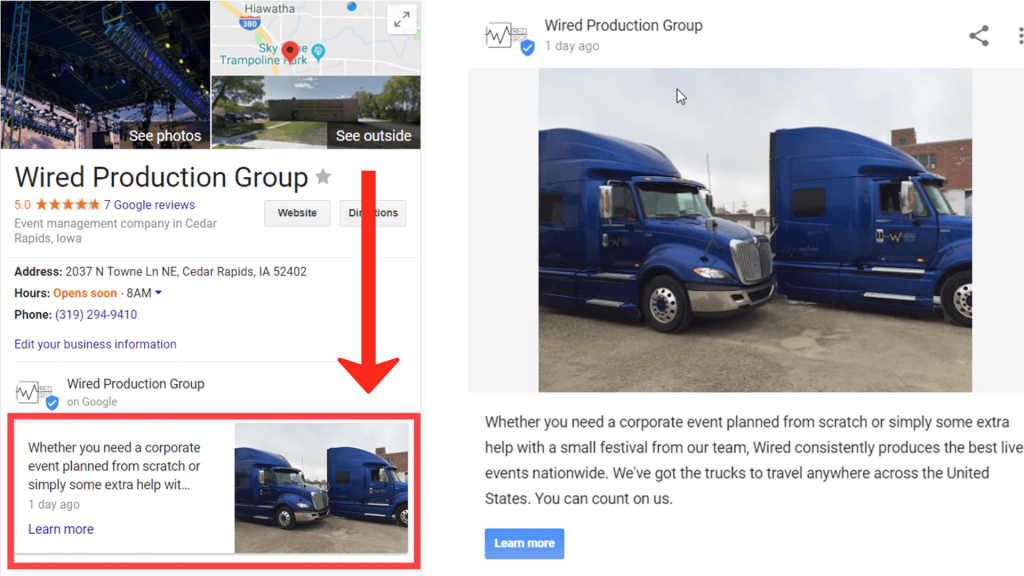Click the five-star rating stars
Screen dimensions: 1024x576
click(68, 205)
